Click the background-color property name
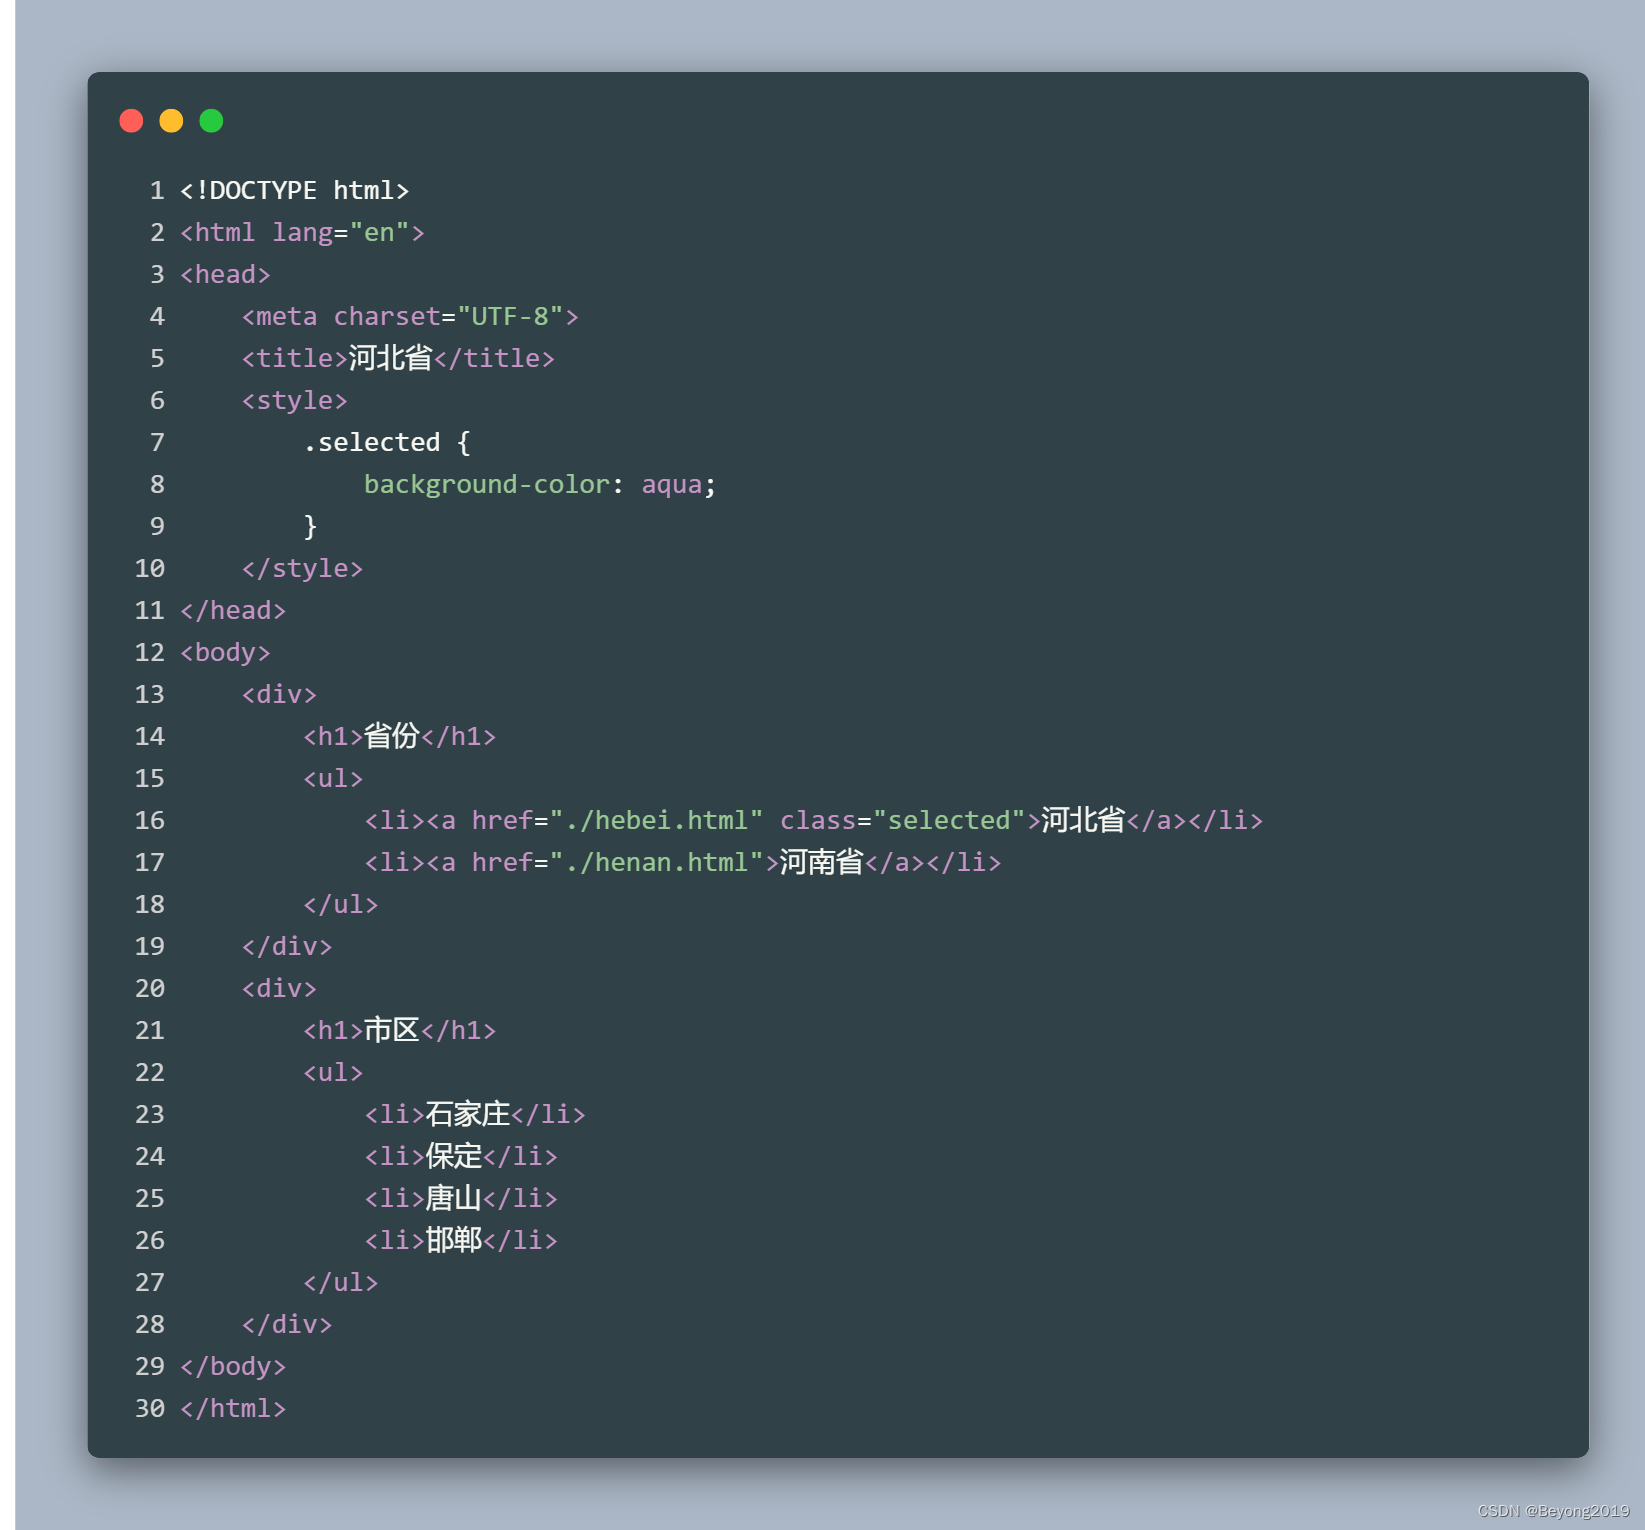Image resolution: width=1645 pixels, height=1530 pixels. pyautogui.click(x=487, y=484)
